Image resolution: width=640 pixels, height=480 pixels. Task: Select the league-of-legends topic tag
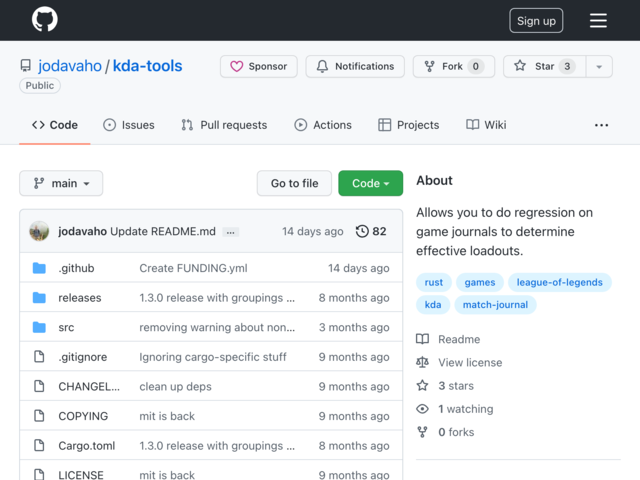(560, 282)
